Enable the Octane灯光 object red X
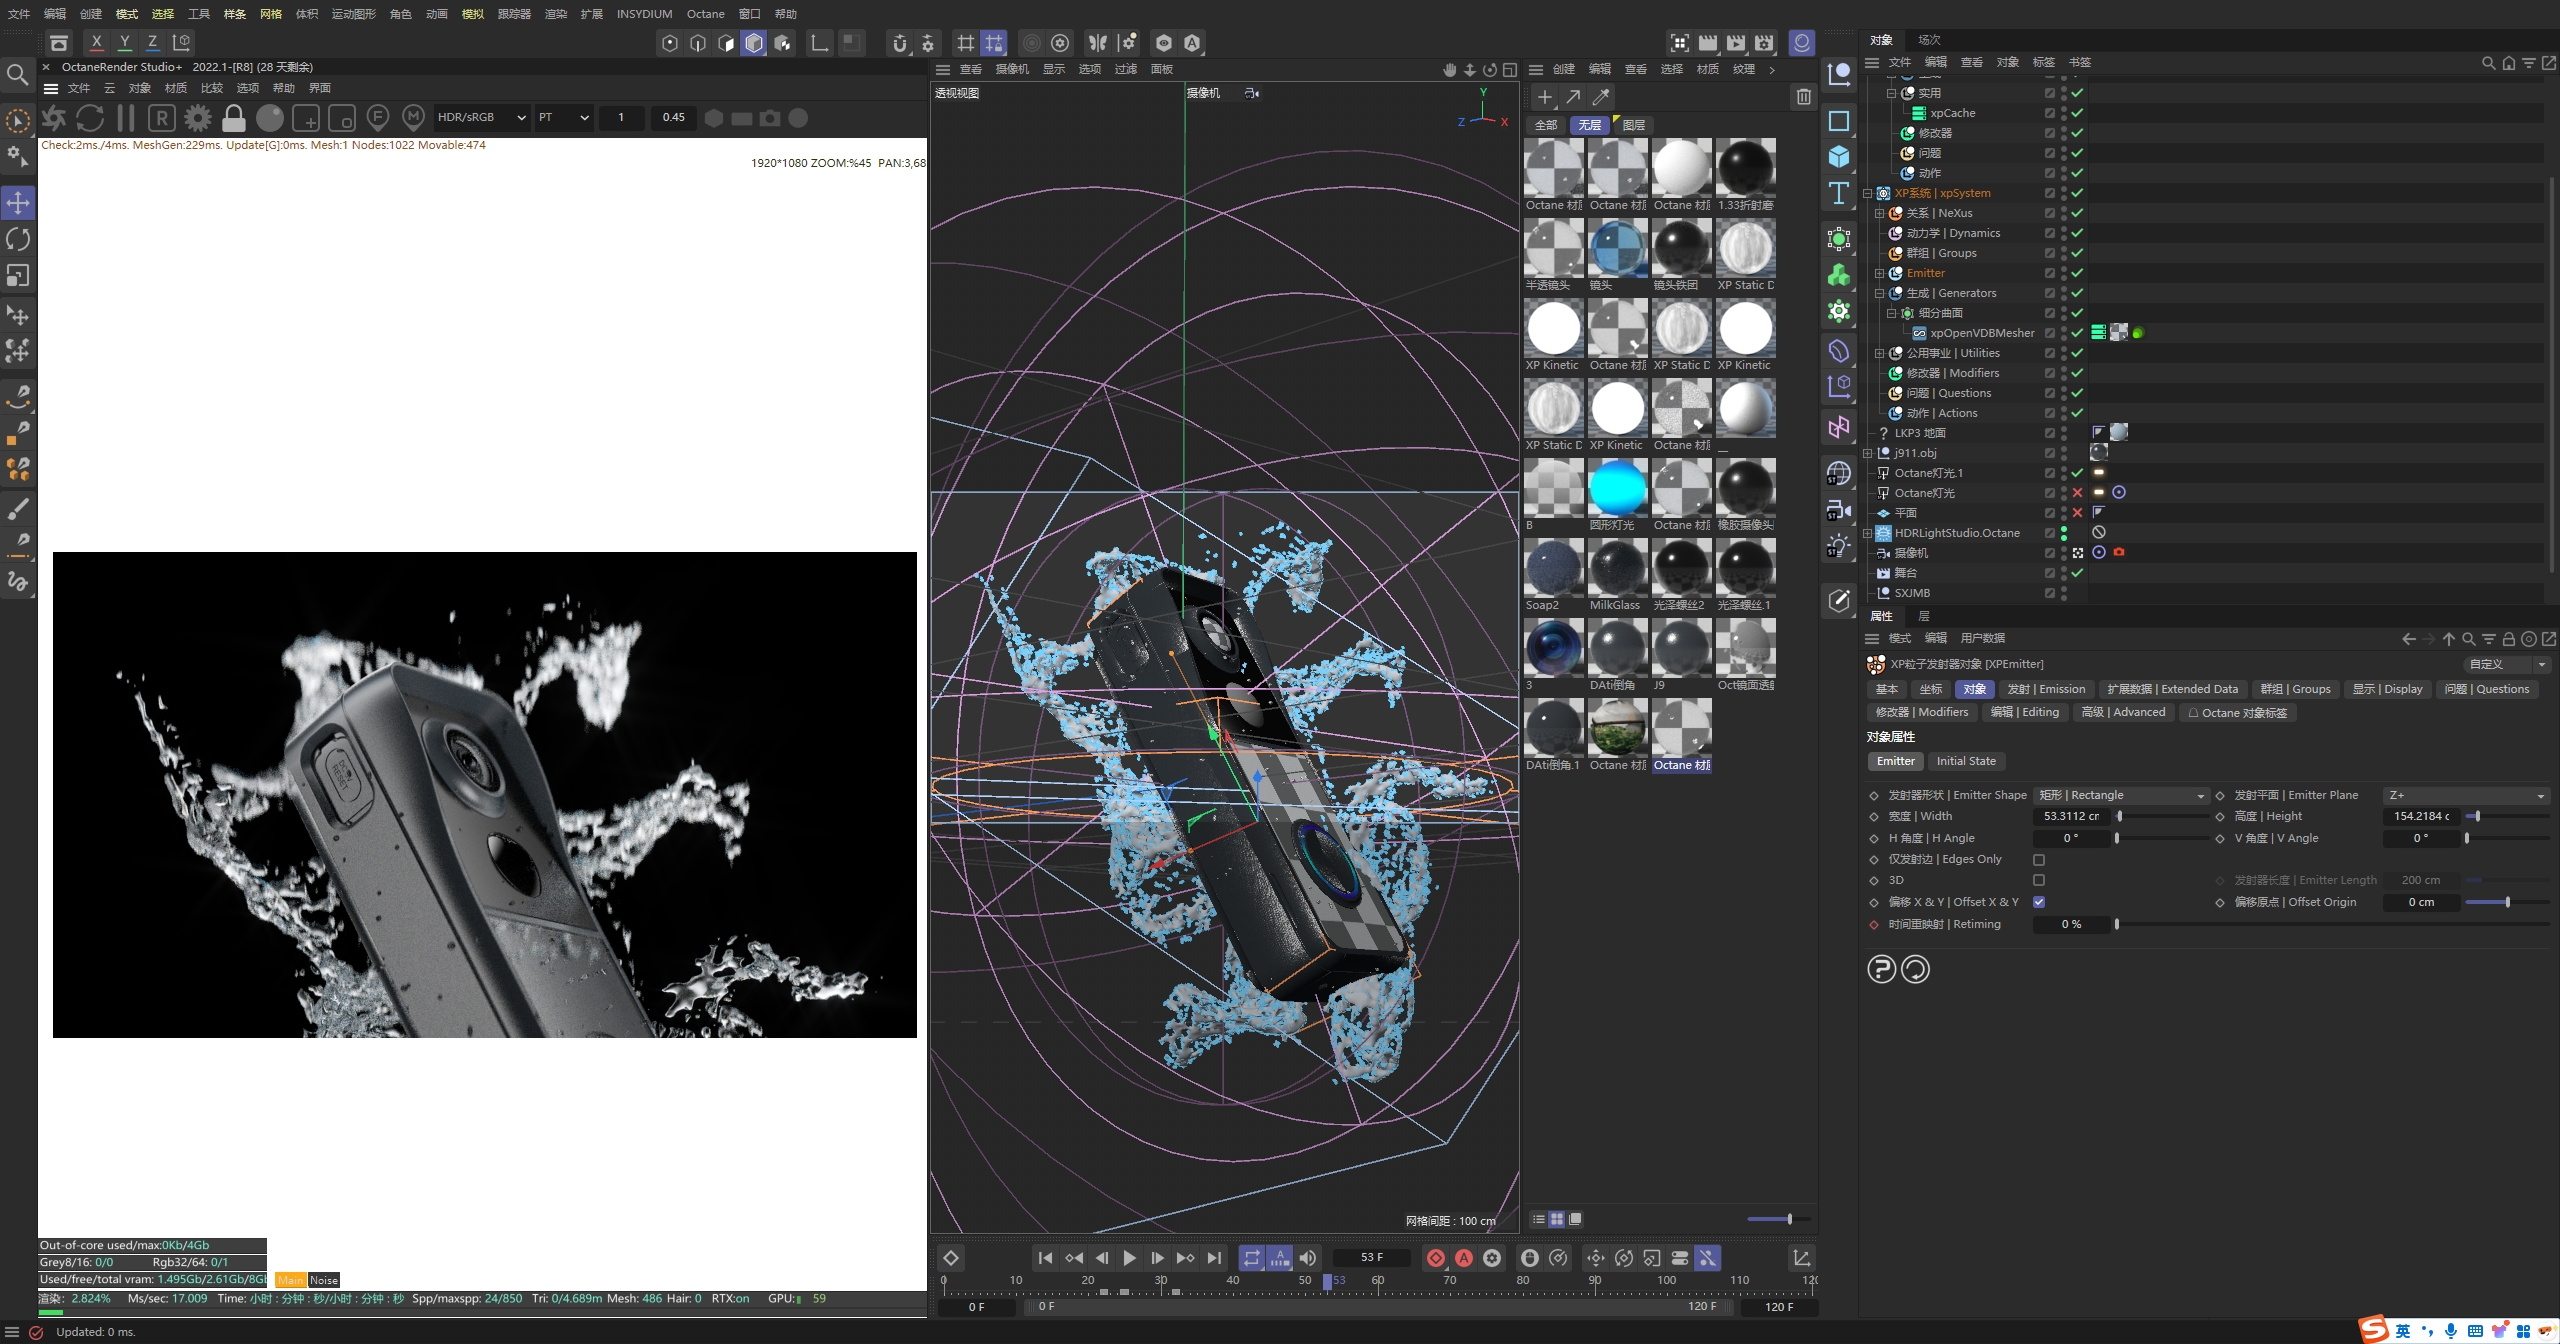2560x1344 pixels. pos(2077,493)
